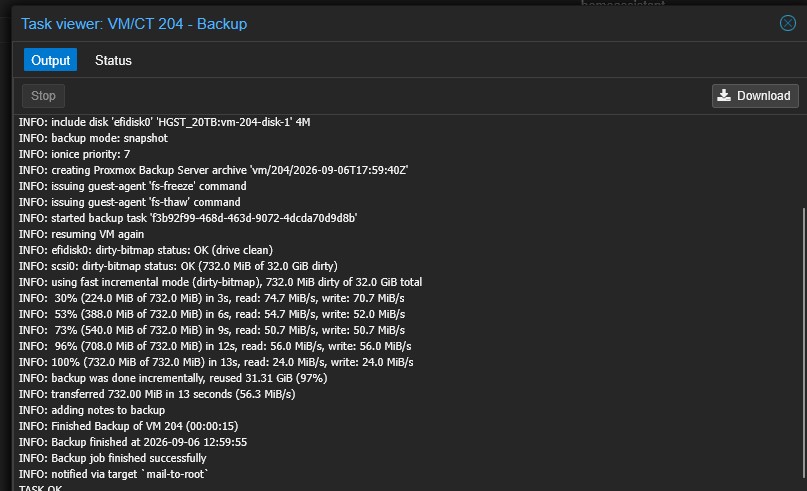807x491 pixels.
Task: Click the 'Backup finished at 2026-09-06' line
Action: [x=133, y=442]
